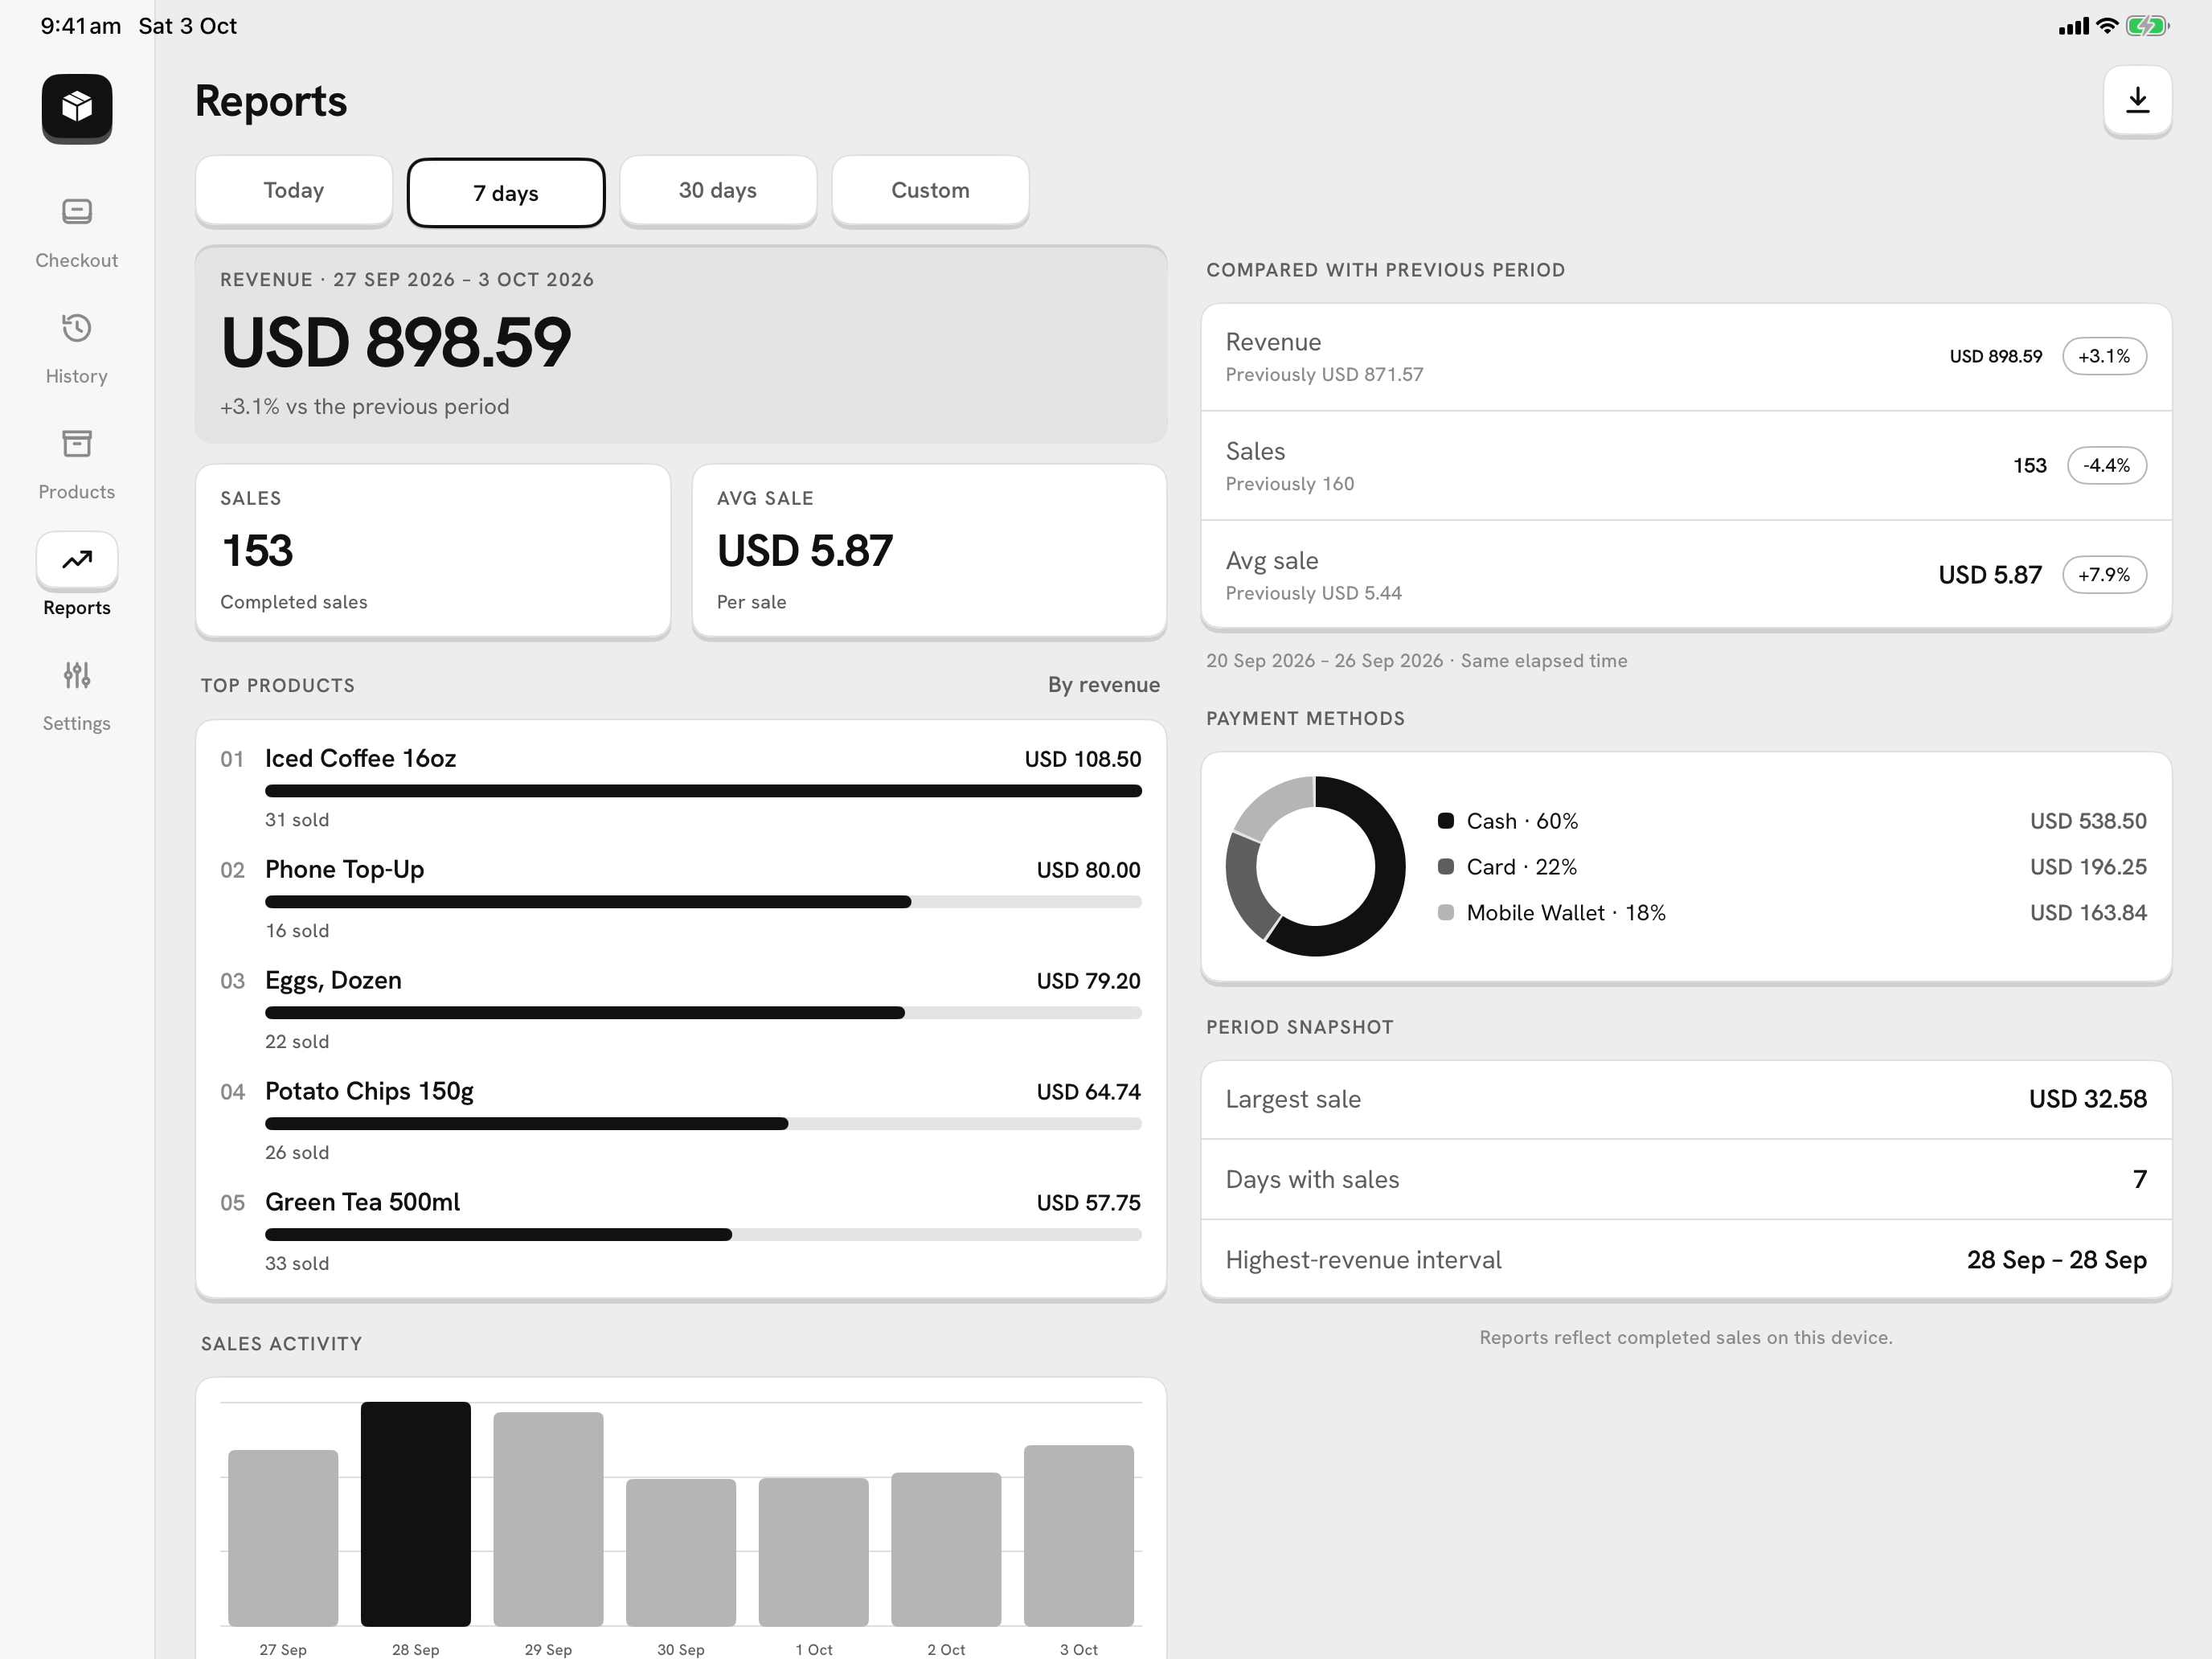This screenshot has height=1659, width=2212.
Task: Go to Products box icon
Action: (77, 444)
